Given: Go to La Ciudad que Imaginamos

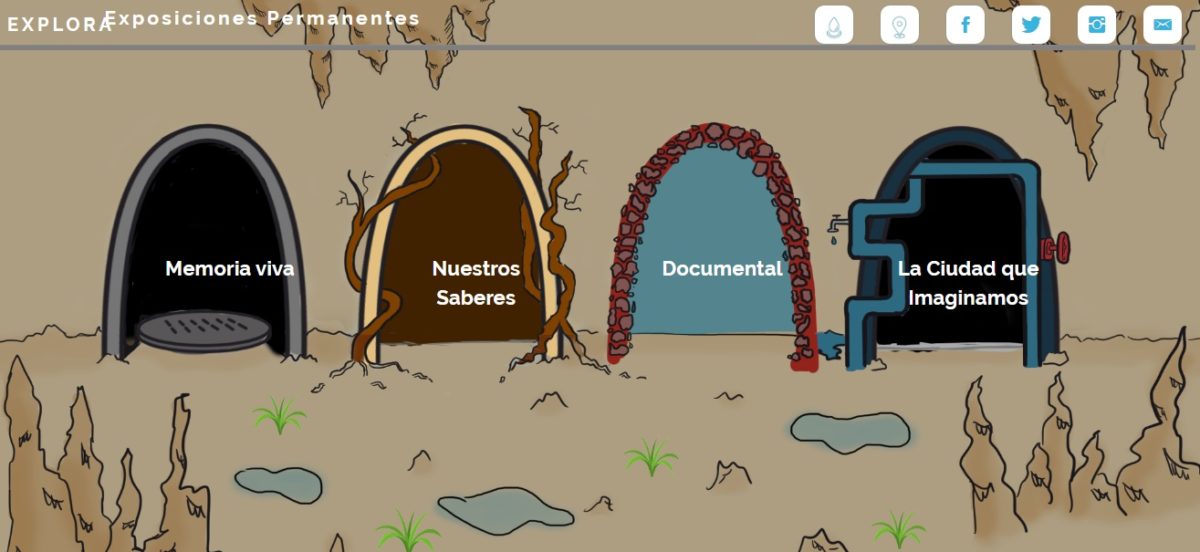Looking at the screenshot, I should [967, 282].
